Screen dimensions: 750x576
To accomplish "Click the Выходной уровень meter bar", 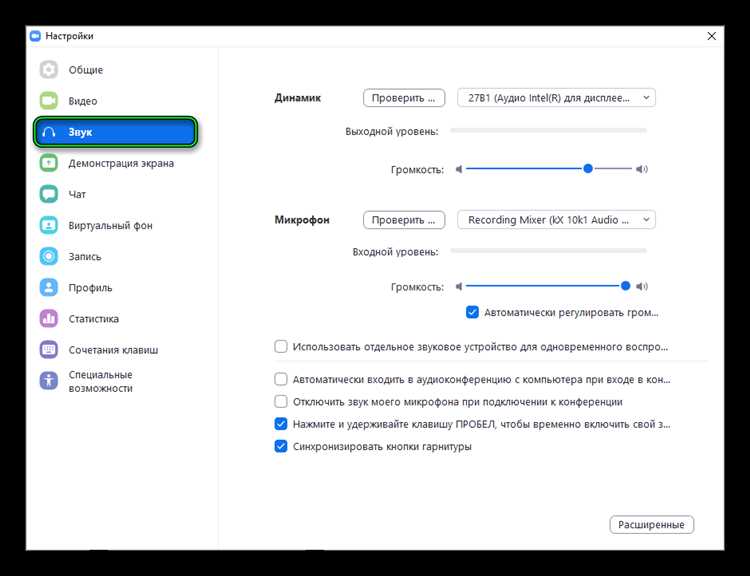I will click(549, 130).
